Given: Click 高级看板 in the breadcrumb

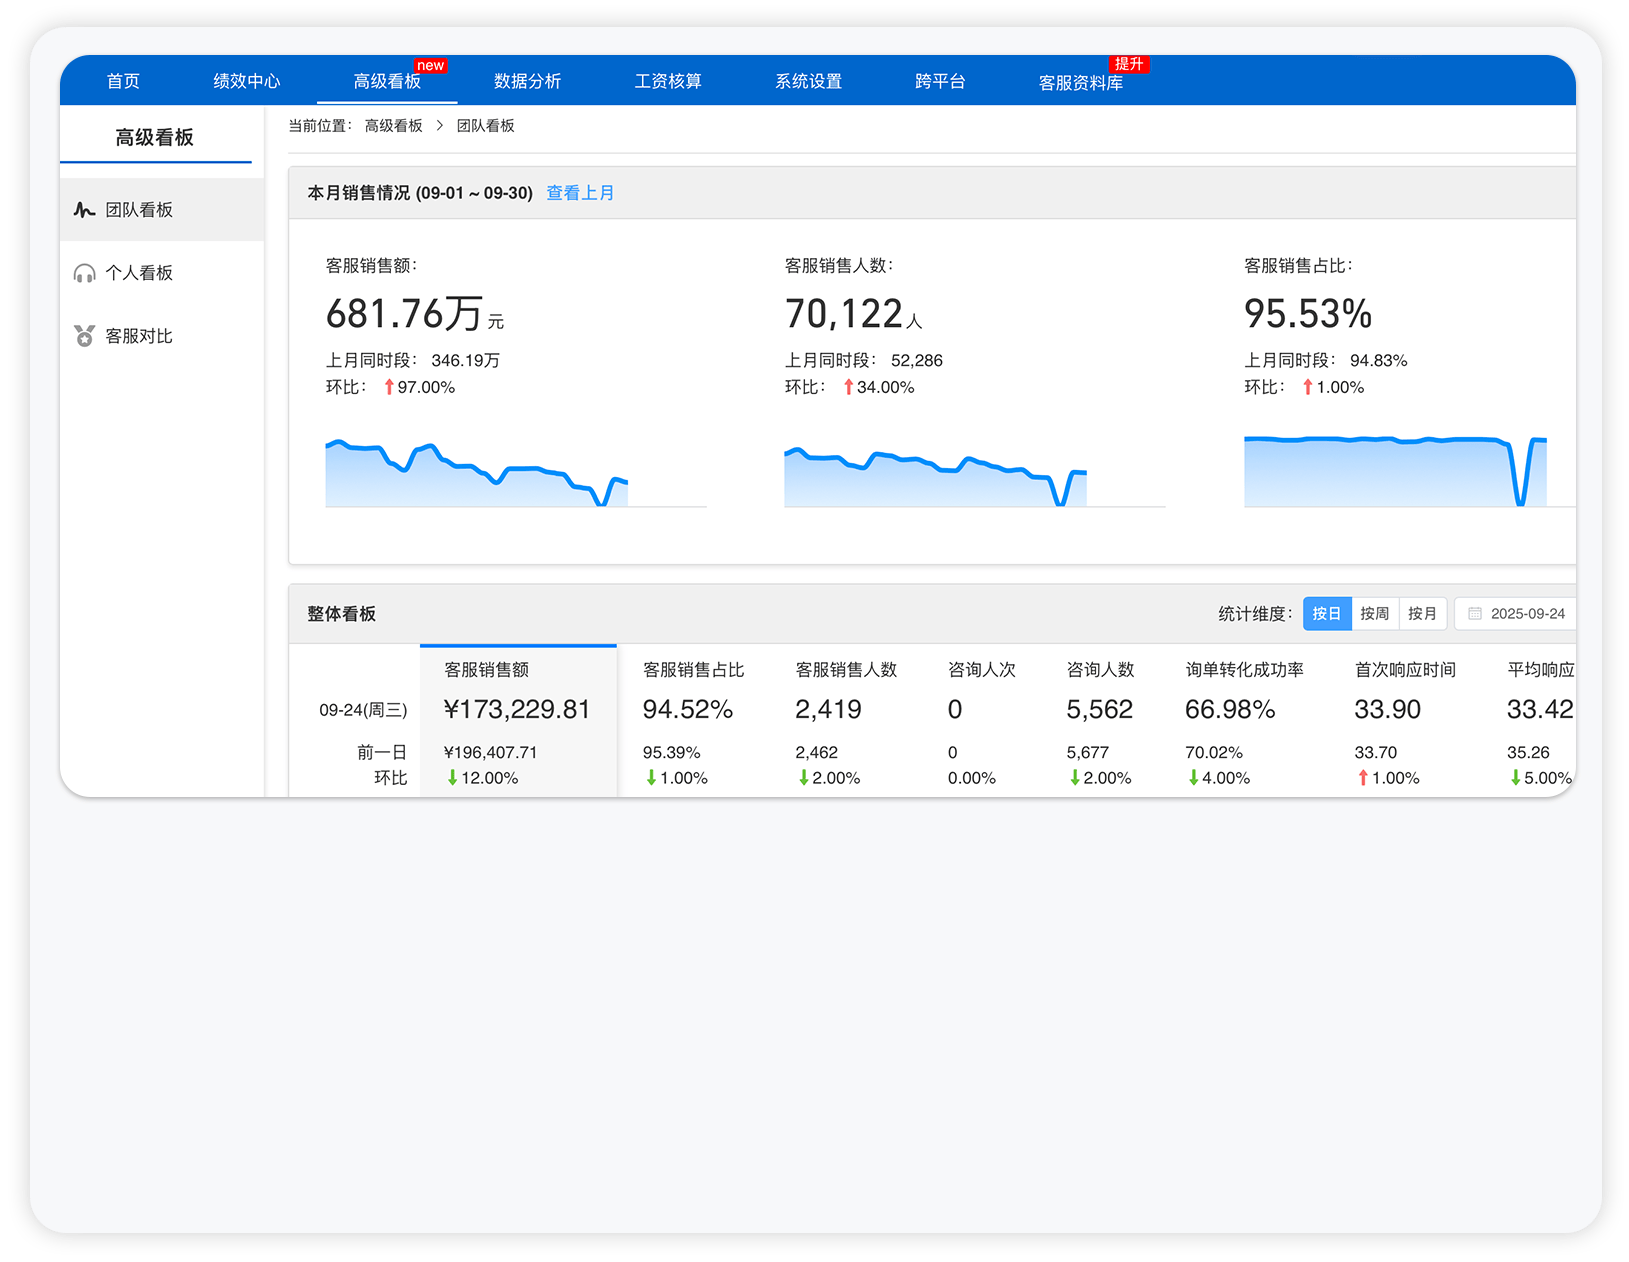Looking at the screenshot, I should [393, 126].
